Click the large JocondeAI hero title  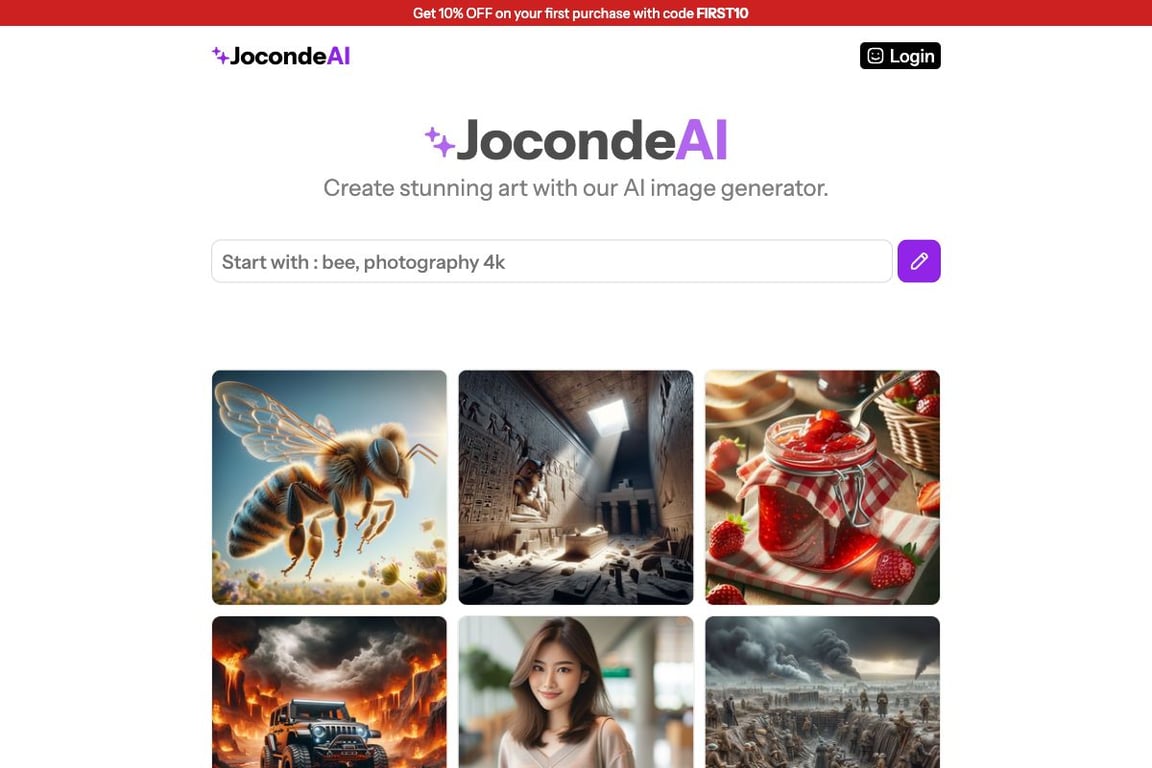(x=576, y=140)
